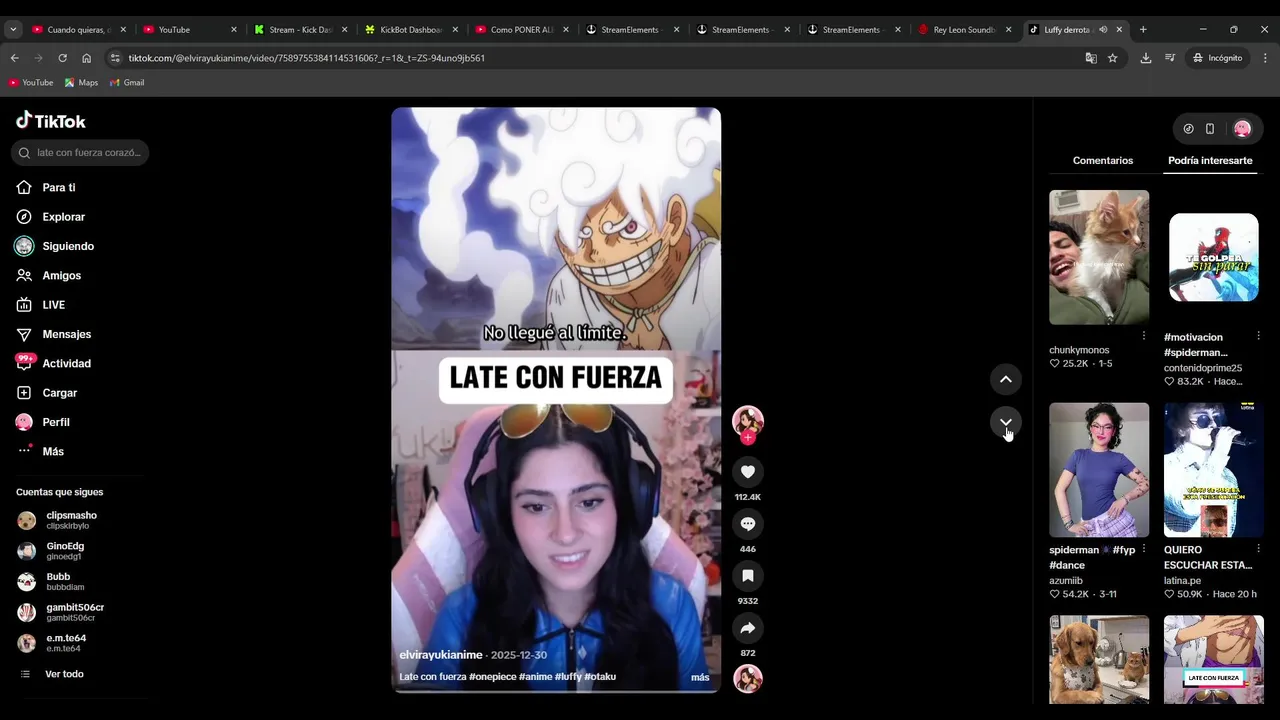Mute the Luffy tab audio icon
1280x720 pixels.
point(1103,30)
